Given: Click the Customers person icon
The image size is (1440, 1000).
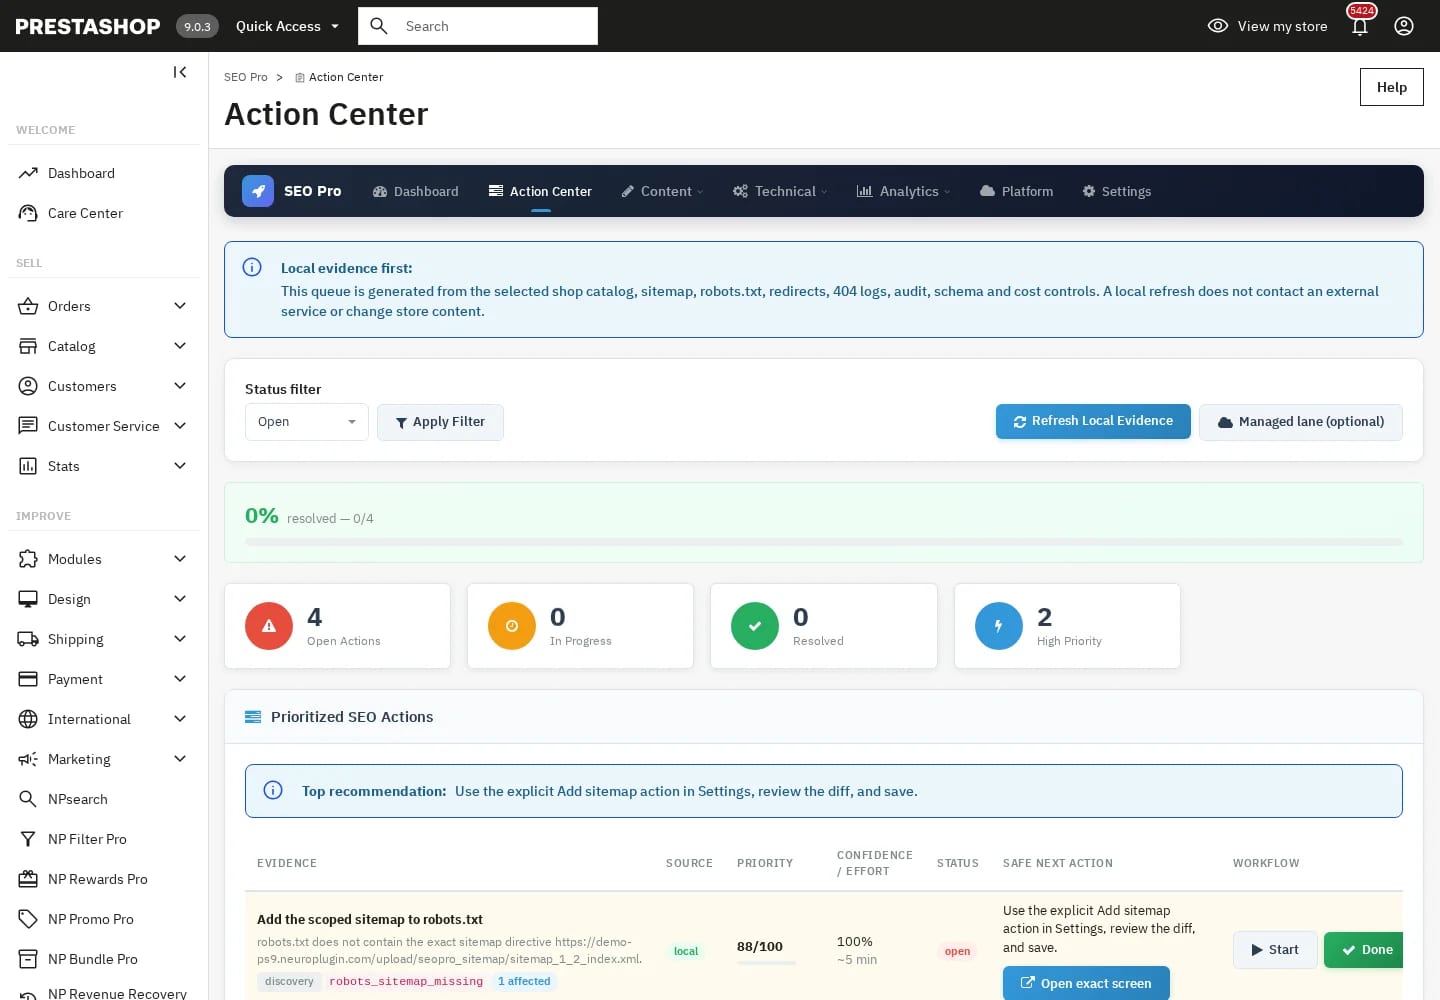Looking at the screenshot, I should [x=28, y=386].
